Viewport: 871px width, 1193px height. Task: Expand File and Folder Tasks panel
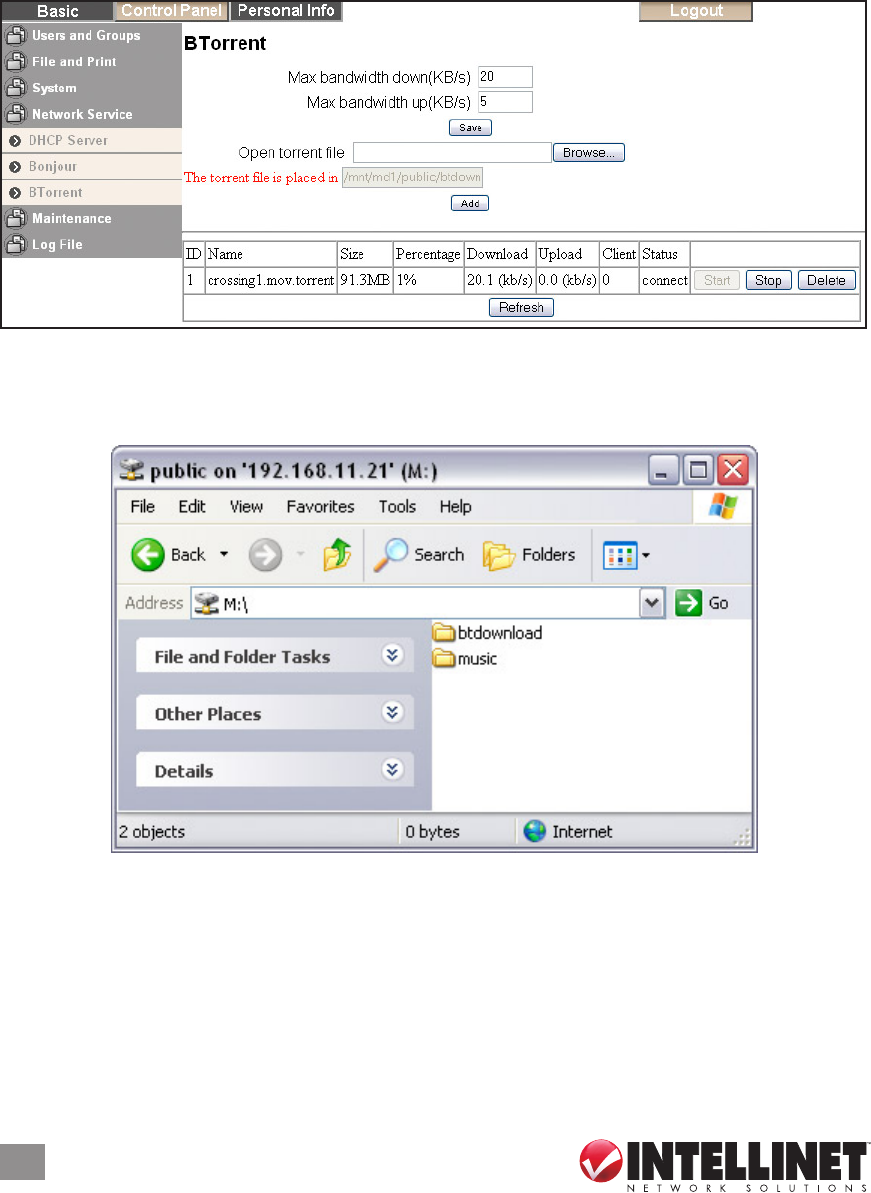[392, 655]
